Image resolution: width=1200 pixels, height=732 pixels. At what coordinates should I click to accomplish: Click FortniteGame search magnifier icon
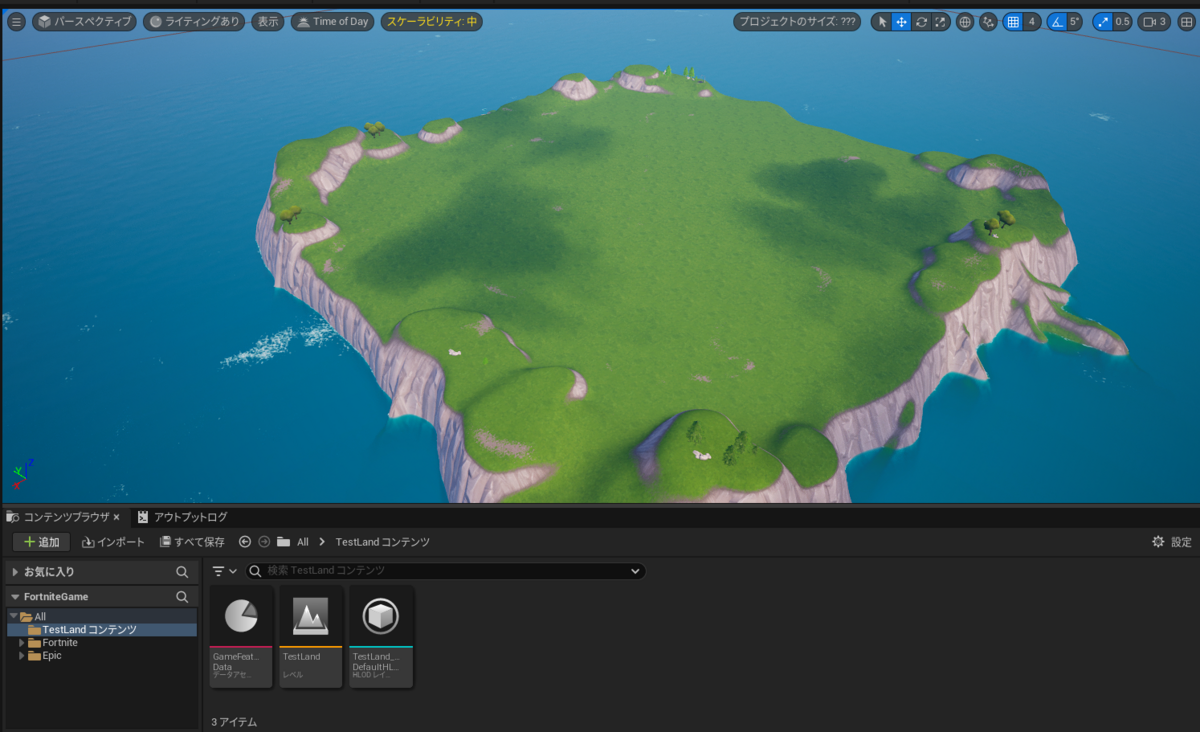click(x=182, y=597)
